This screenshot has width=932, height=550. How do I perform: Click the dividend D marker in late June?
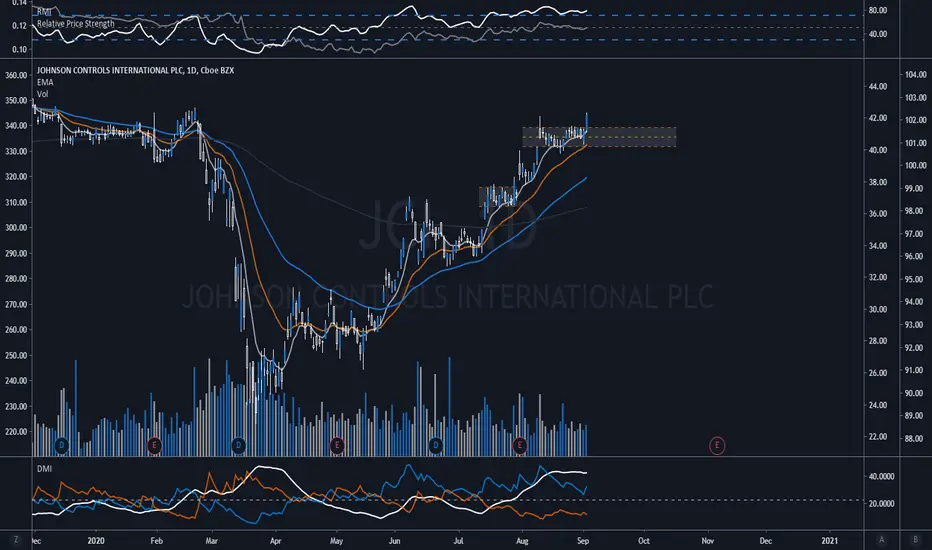coord(436,445)
